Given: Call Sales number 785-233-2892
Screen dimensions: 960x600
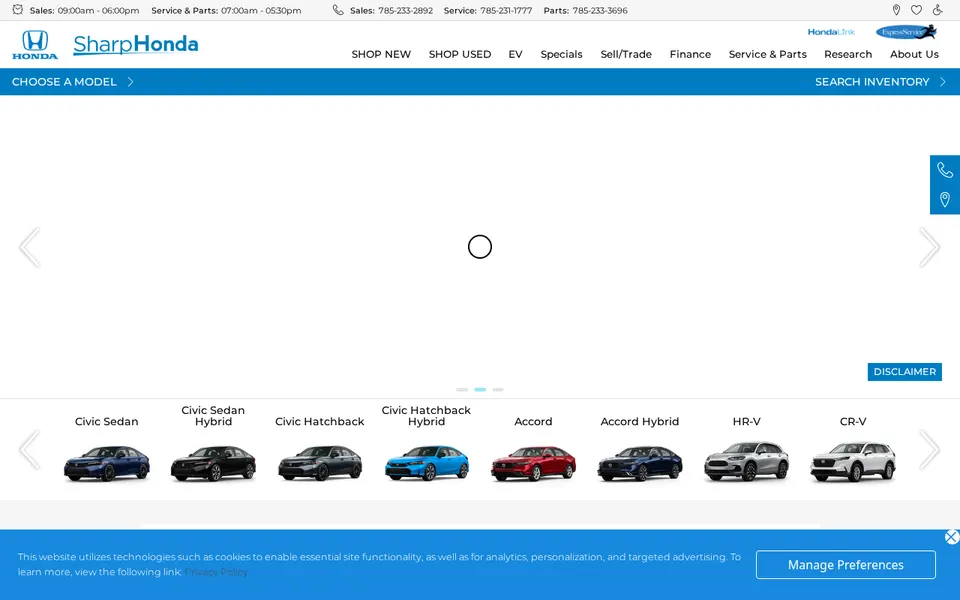Looking at the screenshot, I should click(x=405, y=10).
